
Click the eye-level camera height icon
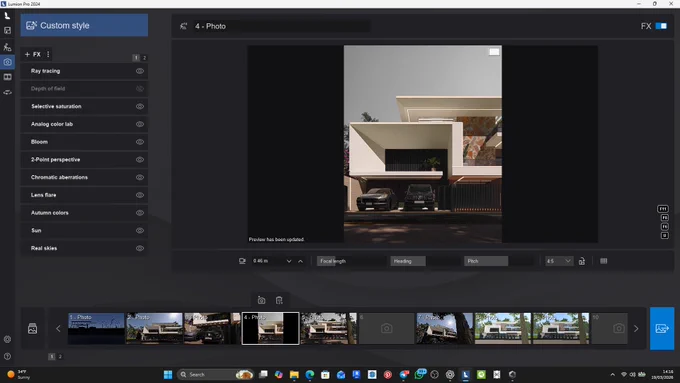point(242,261)
